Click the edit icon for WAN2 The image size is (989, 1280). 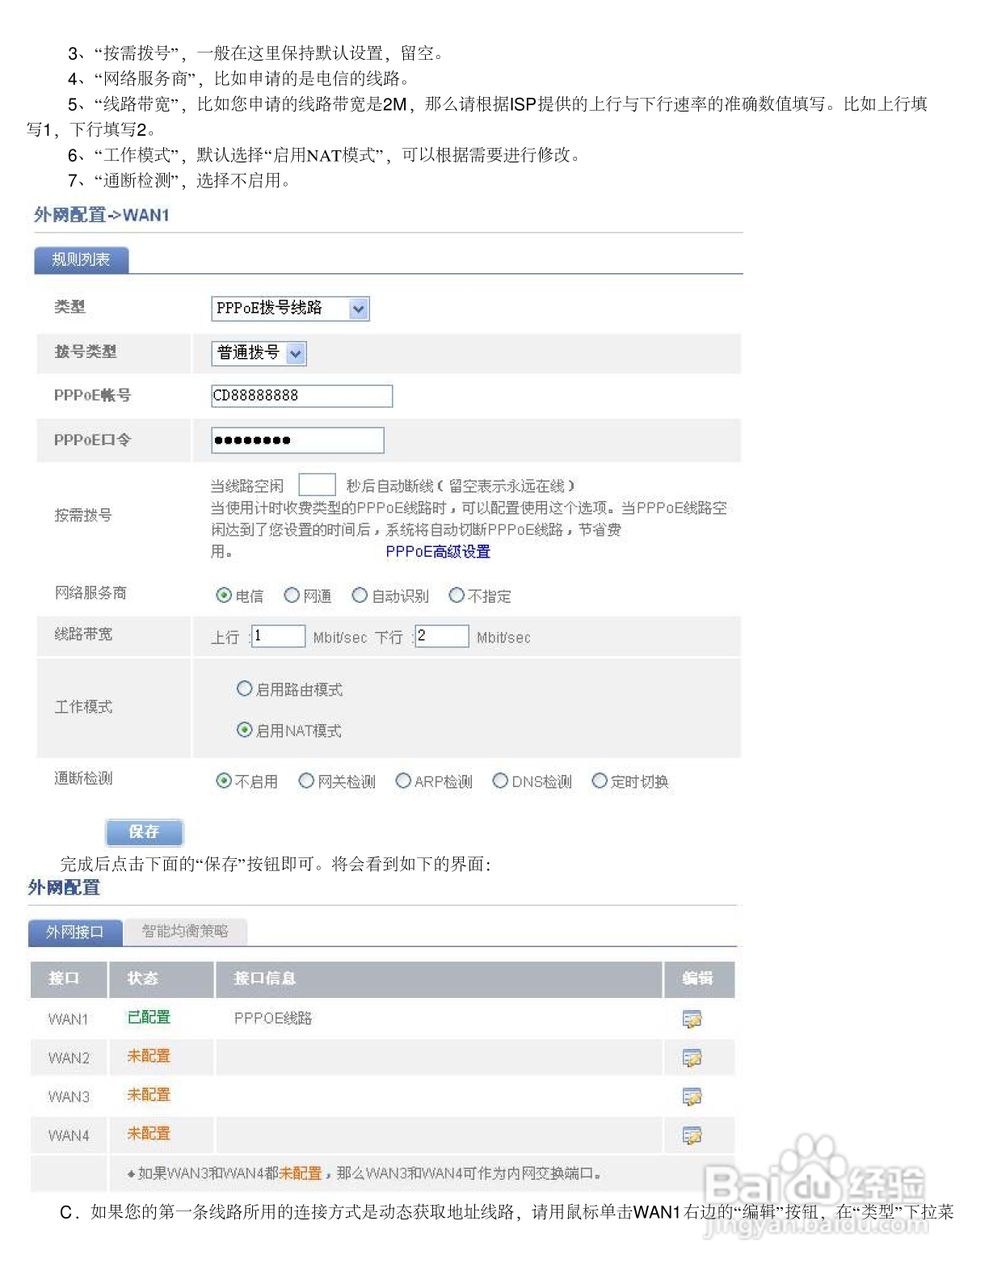[x=692, y=1057]
